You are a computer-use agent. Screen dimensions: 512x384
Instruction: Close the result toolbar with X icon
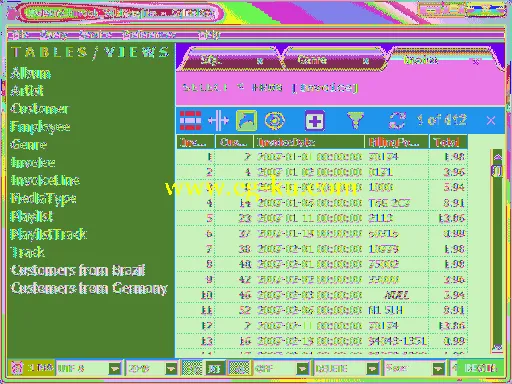tap(491, 120)
